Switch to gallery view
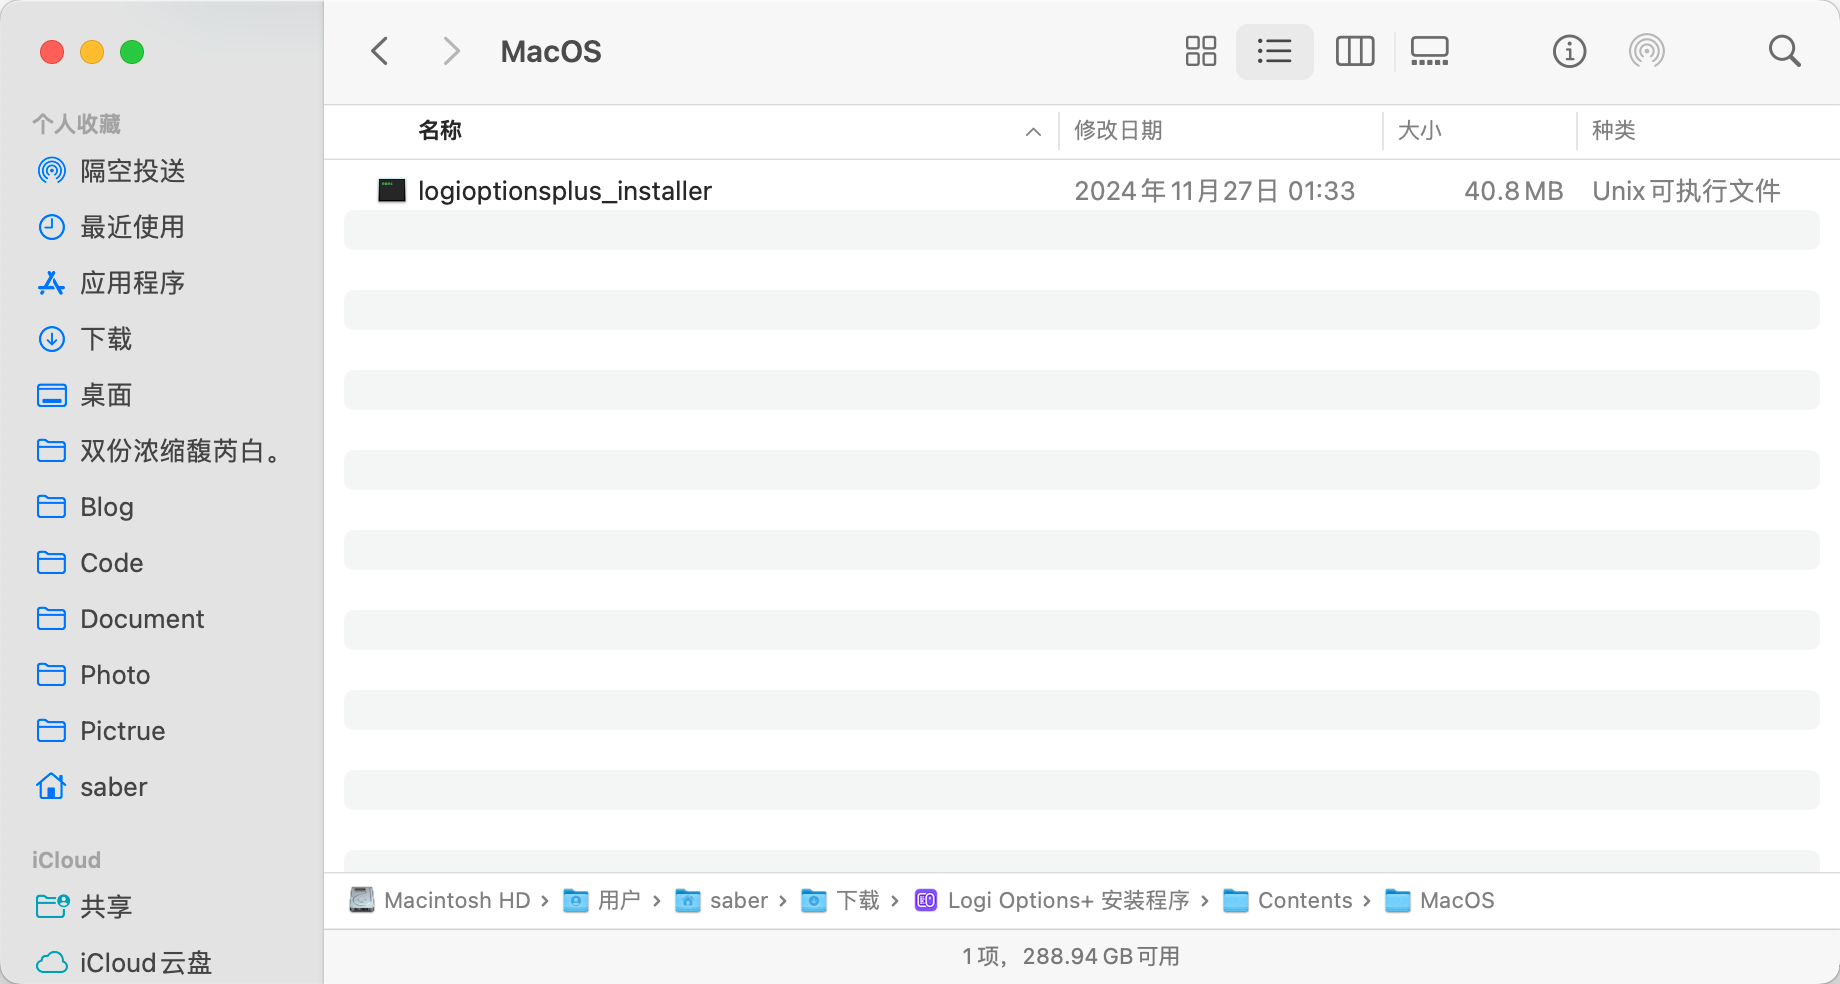The image size is (1840, 984). click(1429, 51)
